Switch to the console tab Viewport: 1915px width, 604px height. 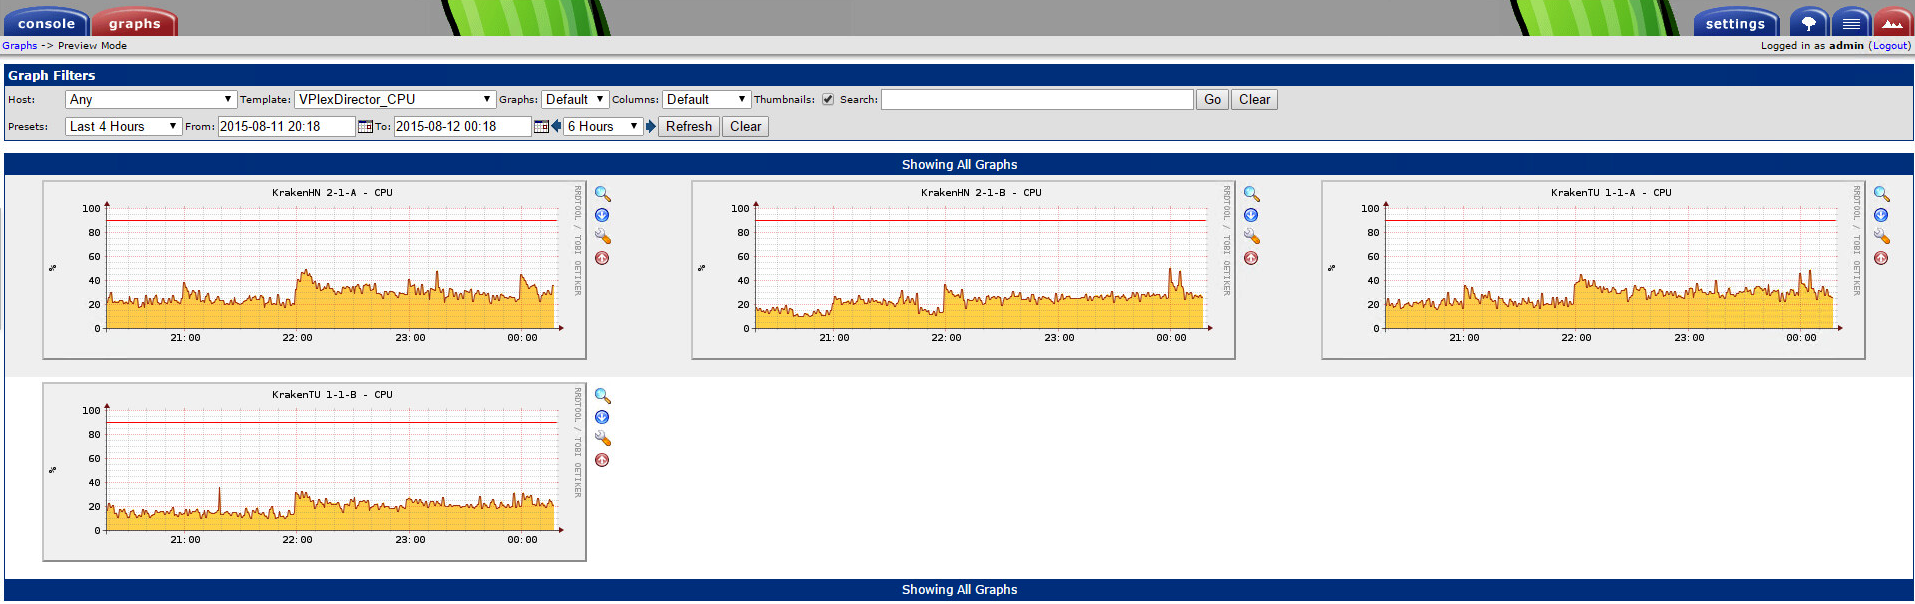46,23
